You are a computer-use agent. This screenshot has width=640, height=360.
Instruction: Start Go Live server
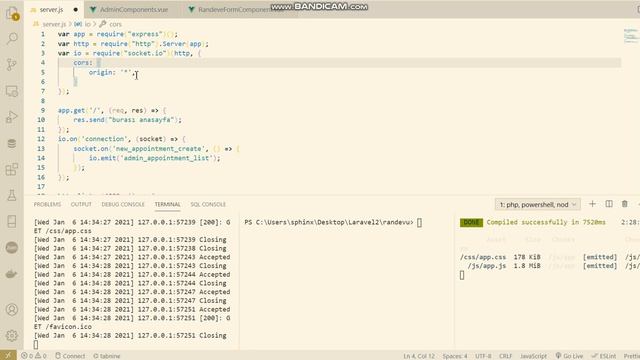pyautogui.click(x=569, y=356)
